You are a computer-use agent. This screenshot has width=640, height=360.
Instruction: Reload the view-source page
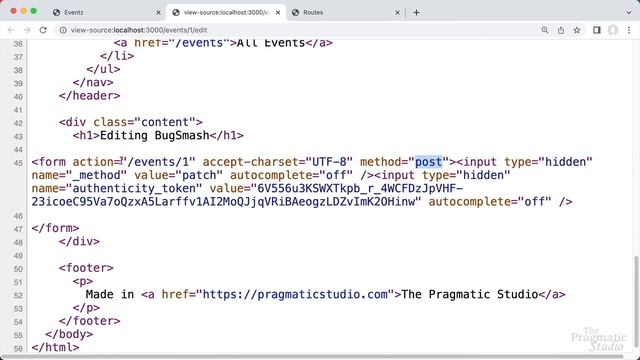(x=43, y=30)
